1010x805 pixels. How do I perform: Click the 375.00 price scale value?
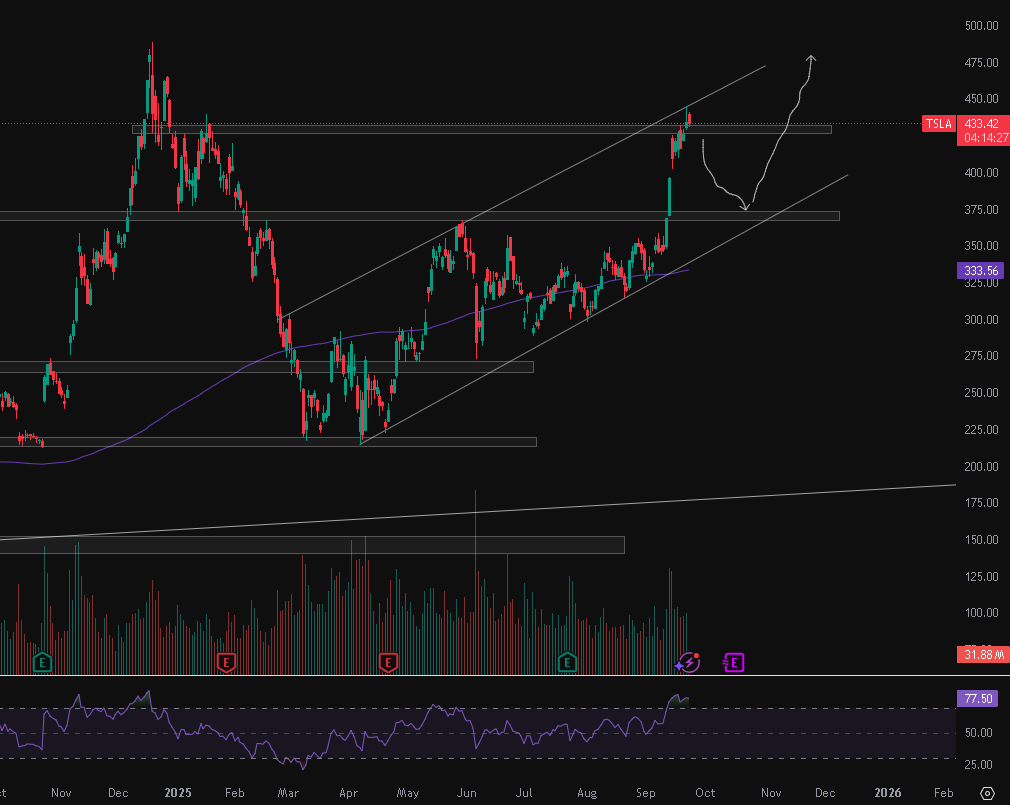coord(981,209)
